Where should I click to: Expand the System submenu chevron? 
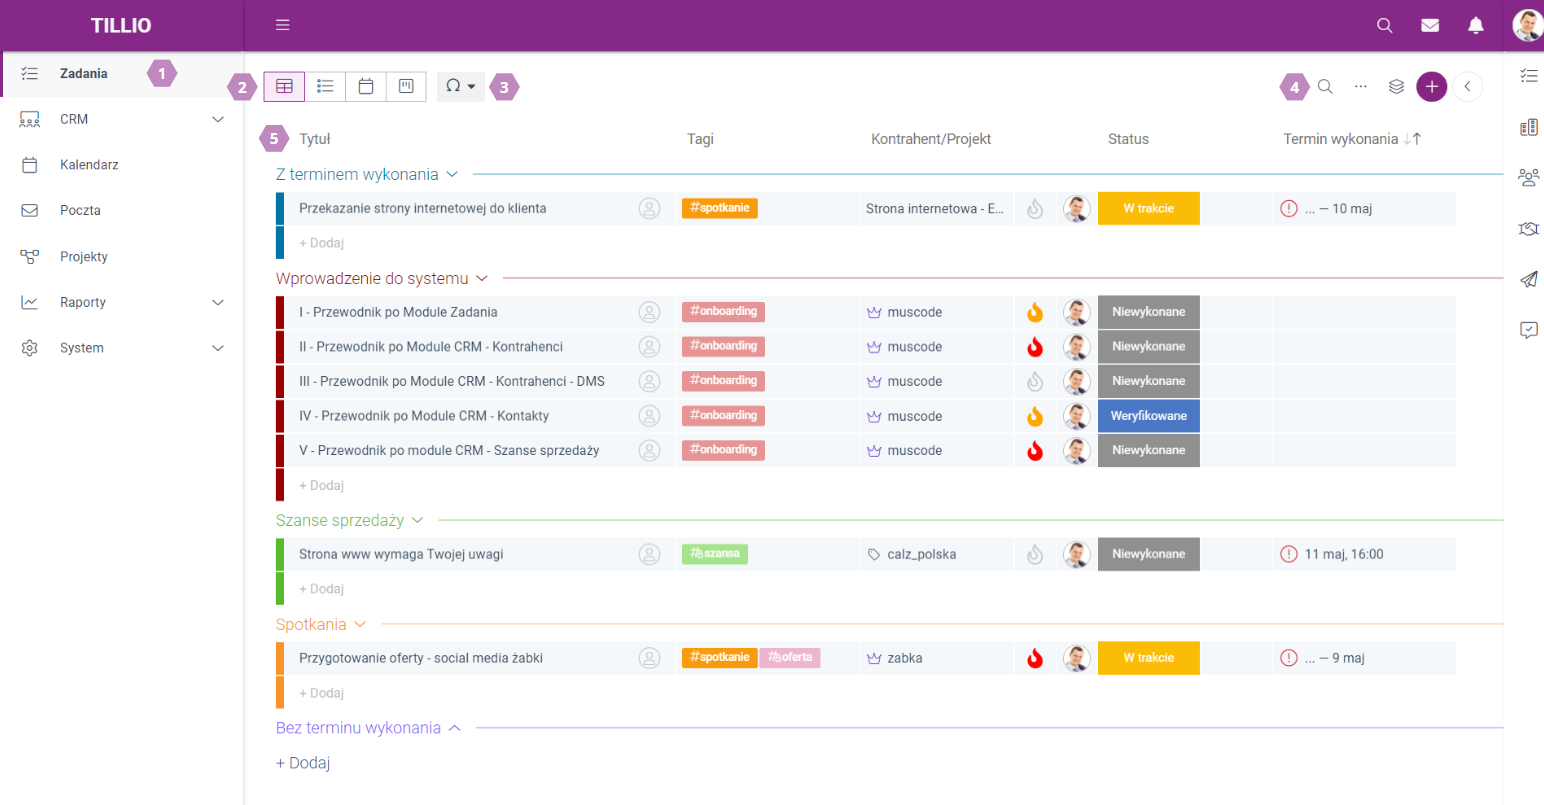[x=218, y=348]
